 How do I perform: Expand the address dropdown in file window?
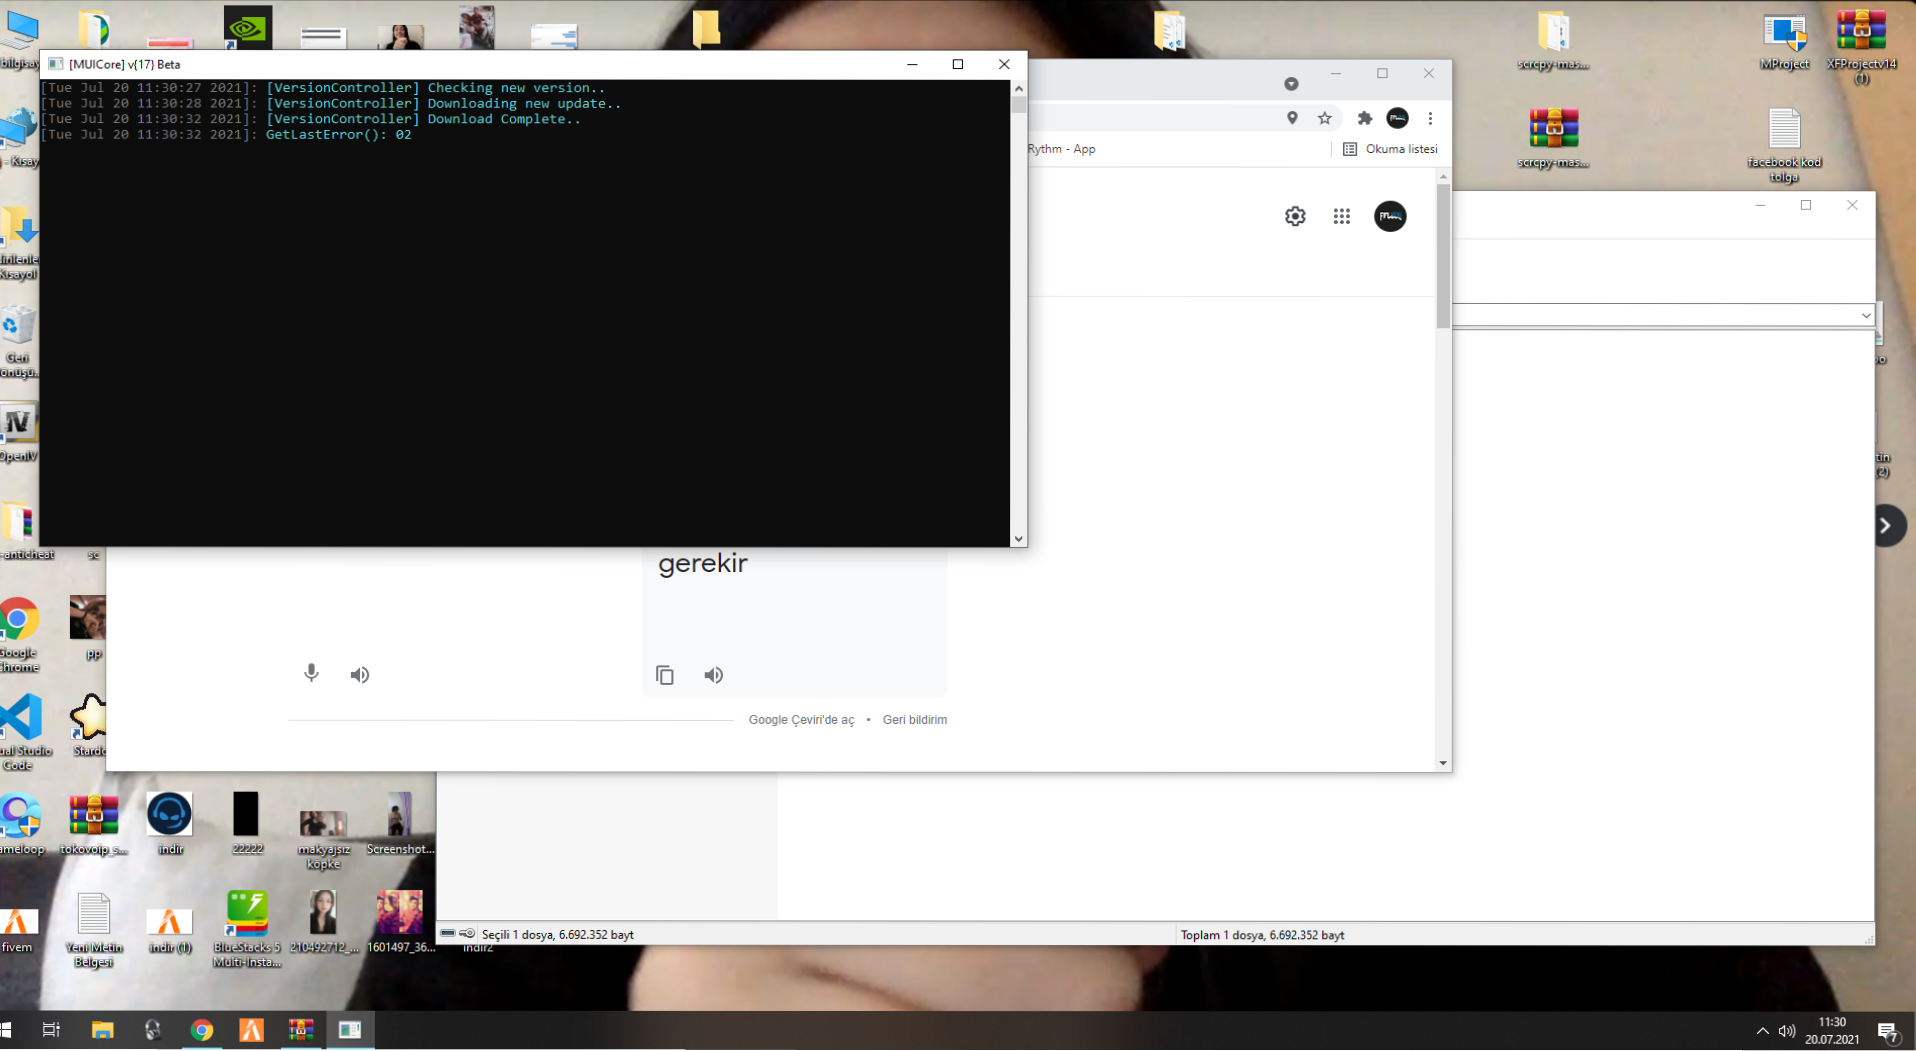[1866, 315]
